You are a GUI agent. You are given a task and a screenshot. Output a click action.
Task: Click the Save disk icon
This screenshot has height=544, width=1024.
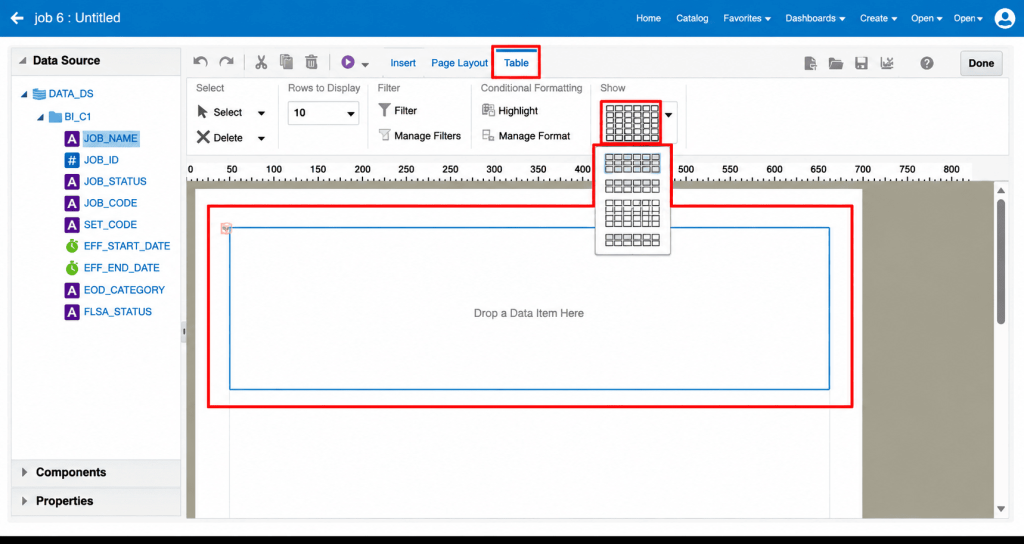pyautogui.click(x=861, y=63)
